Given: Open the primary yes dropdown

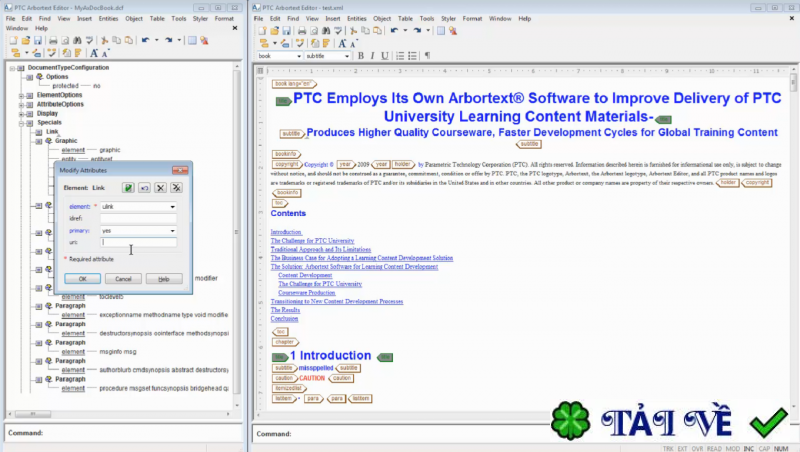Looking at the screenshot, I should click(172, 231).
